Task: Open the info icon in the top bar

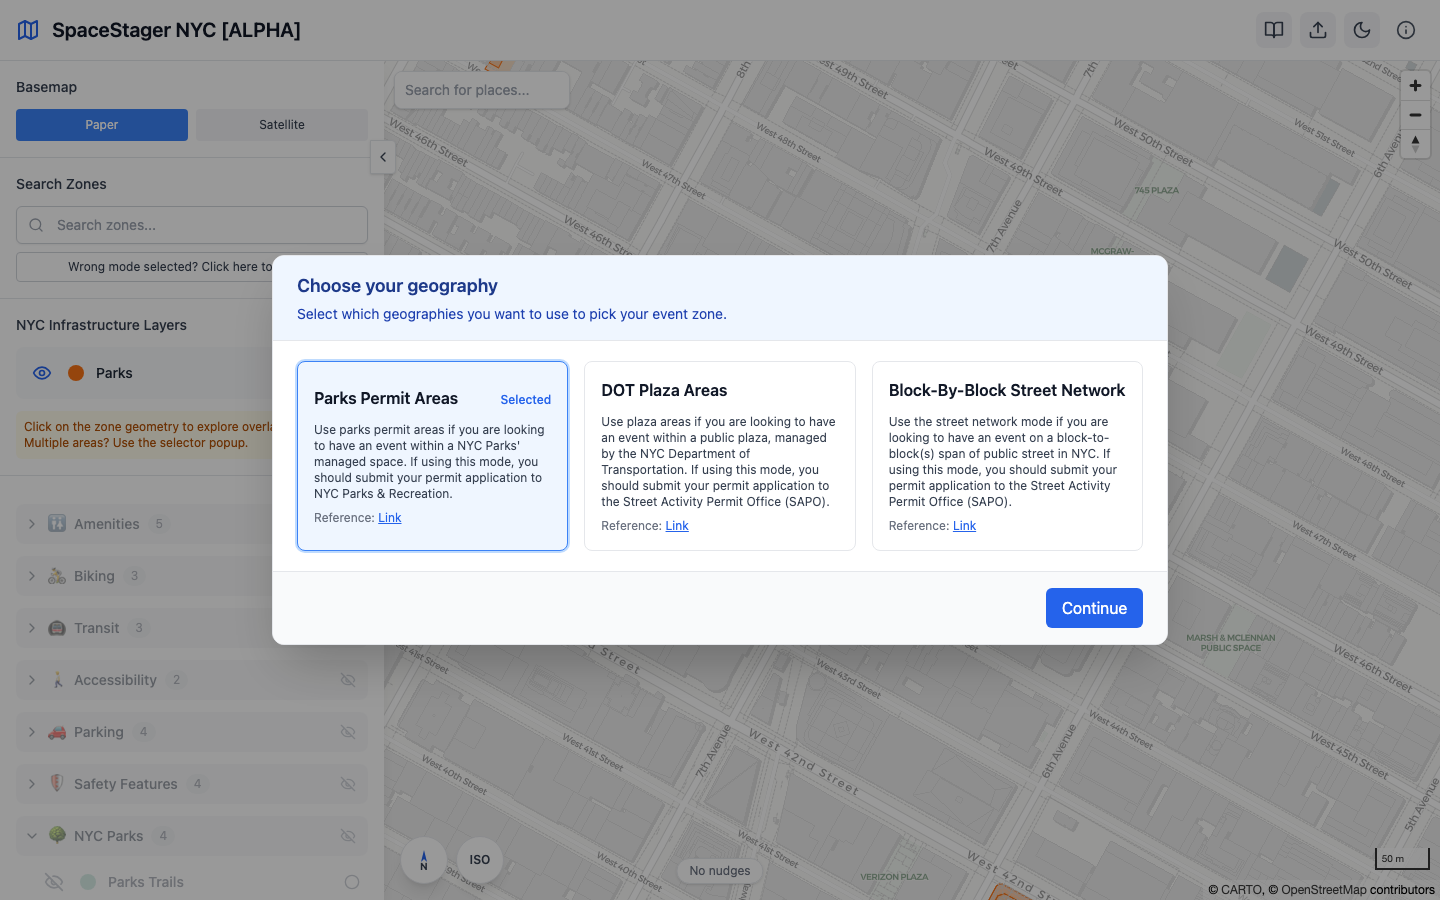Action: [x=1405, y=29]
